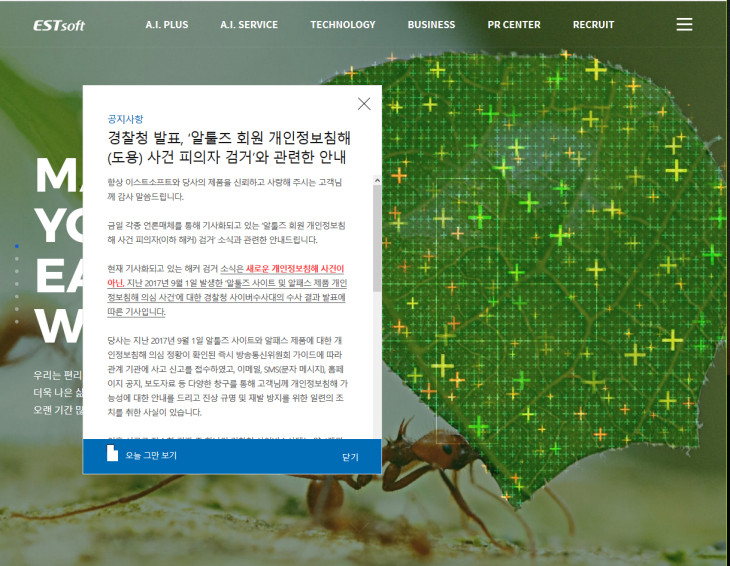
Task: Click the ESTsoft logo
Action: pos(59,25)
